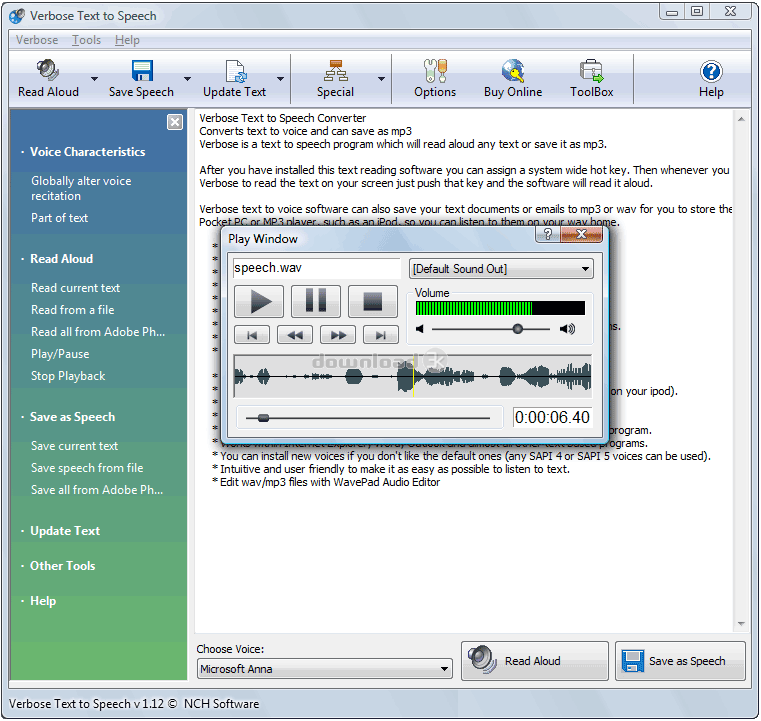Click Read all from Adobe Ph... link
Screen dimensions: 761x721
[98, 332]
